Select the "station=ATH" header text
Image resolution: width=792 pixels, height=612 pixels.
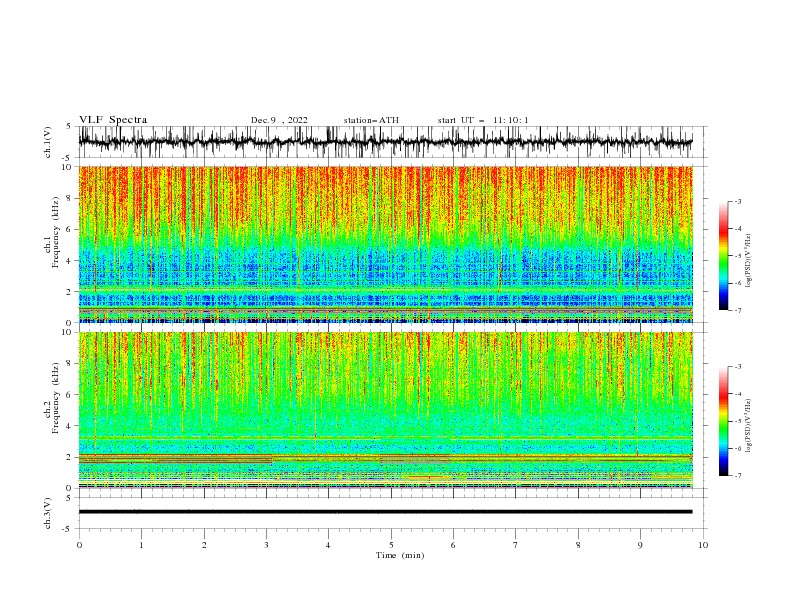click(371, 120)
